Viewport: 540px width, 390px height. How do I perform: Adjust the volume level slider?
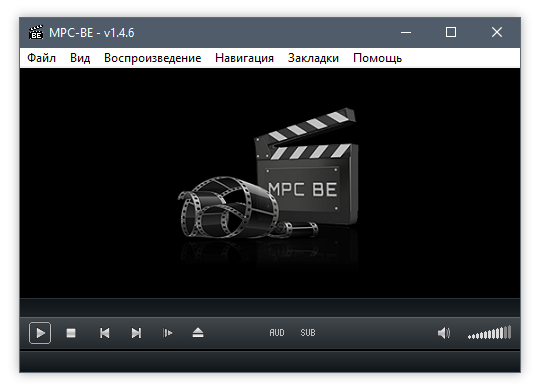tap(489, 332)
